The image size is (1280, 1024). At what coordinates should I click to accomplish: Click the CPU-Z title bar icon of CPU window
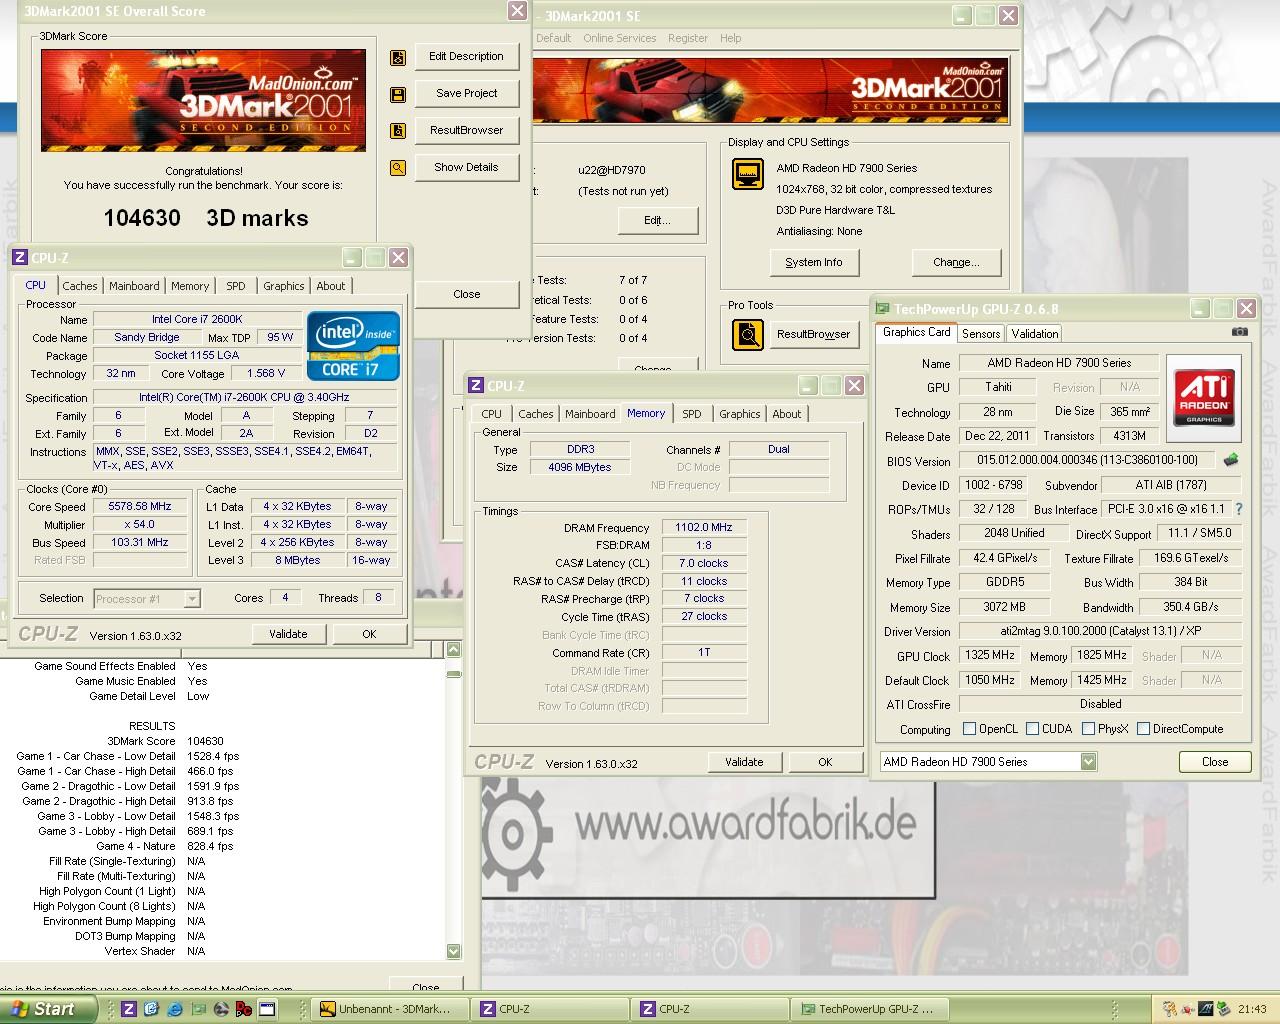(20, 258)
